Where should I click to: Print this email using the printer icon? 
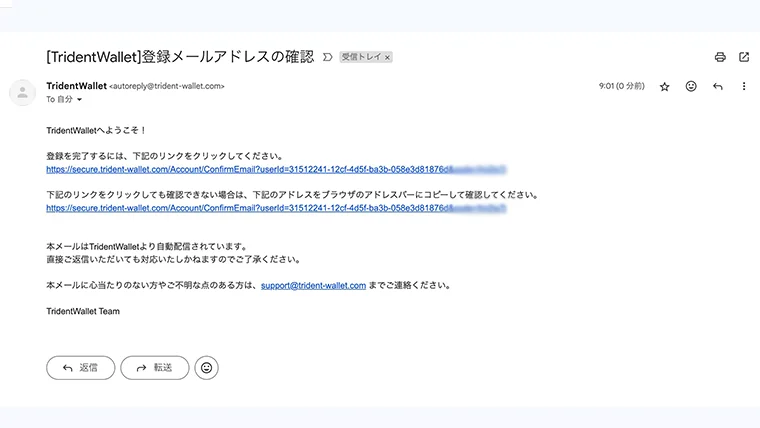pyautogui.click(x=720, y=57)
